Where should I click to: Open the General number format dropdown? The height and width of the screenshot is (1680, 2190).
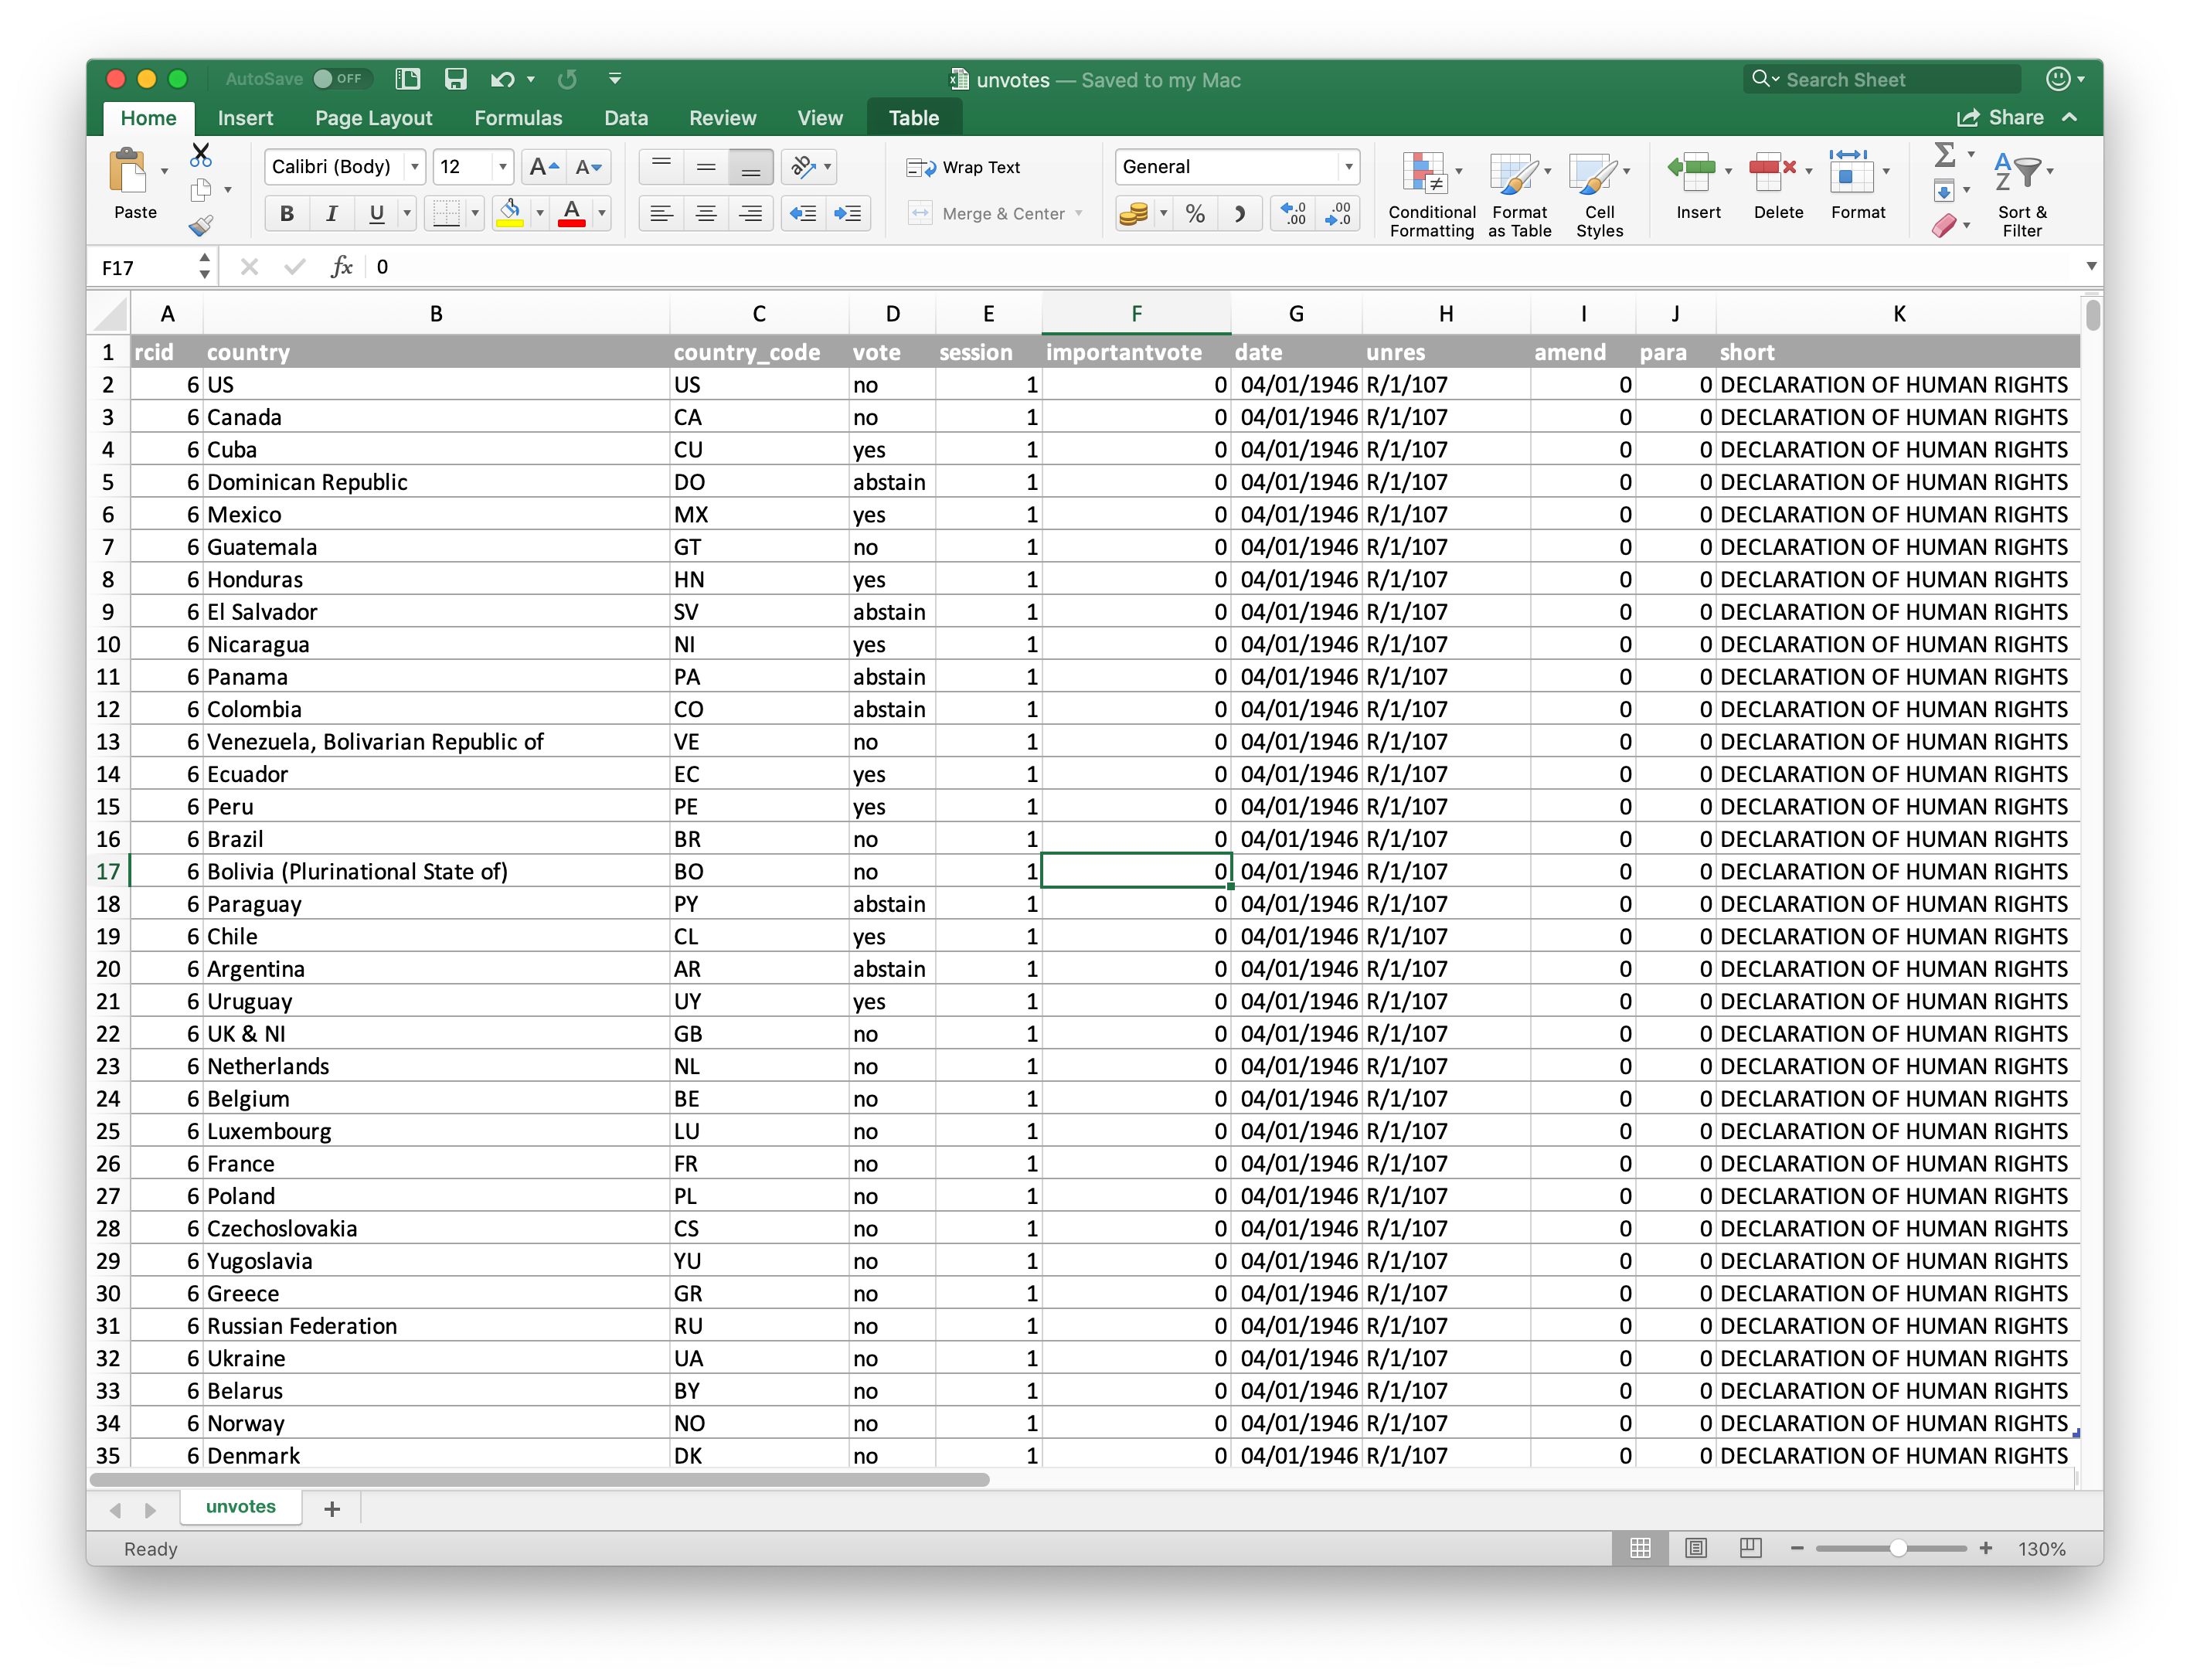pyautogui.click(x=1348, y=166)
